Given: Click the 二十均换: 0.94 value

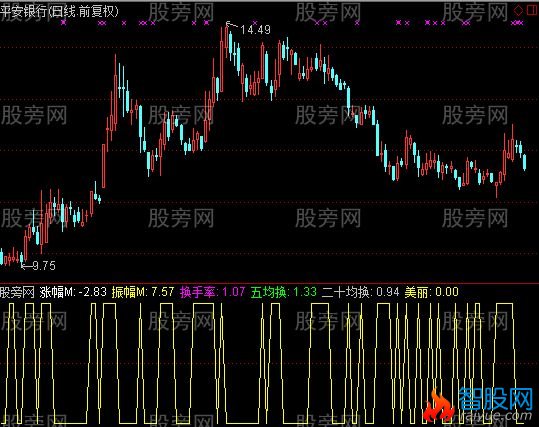Looking at the screenshot, I should click(x=361, y=292).
